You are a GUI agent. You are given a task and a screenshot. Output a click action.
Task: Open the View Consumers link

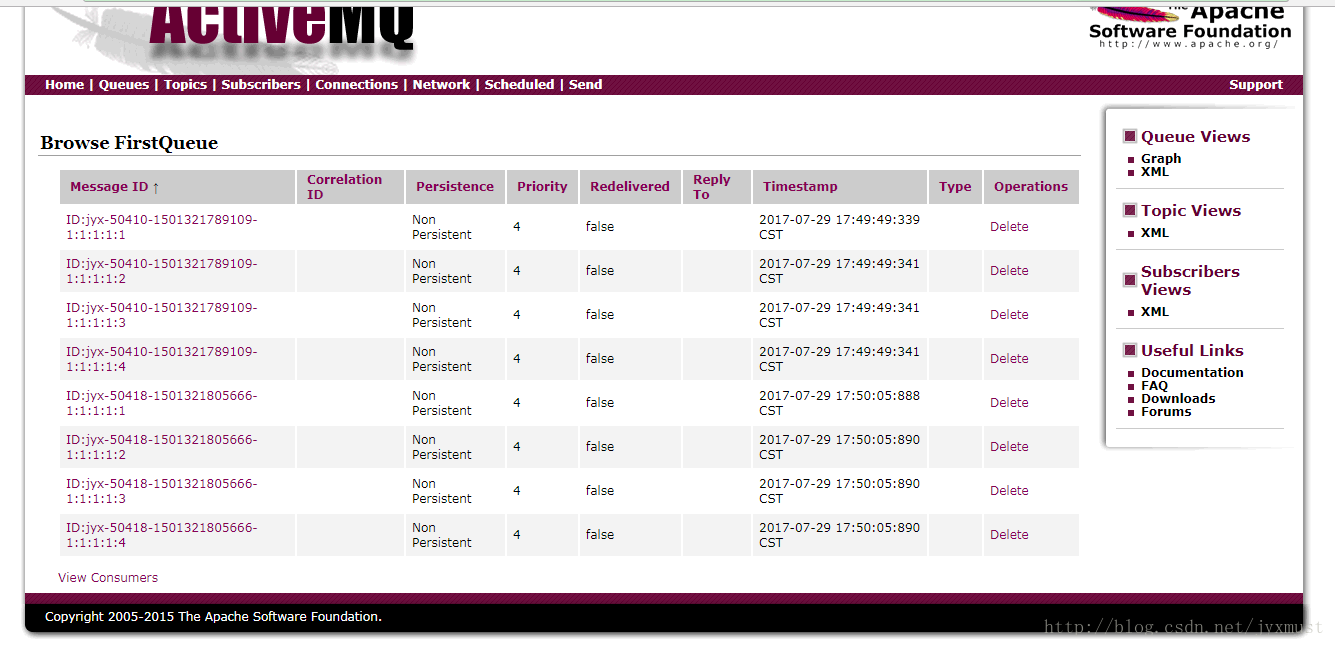[x=108, y=578]
